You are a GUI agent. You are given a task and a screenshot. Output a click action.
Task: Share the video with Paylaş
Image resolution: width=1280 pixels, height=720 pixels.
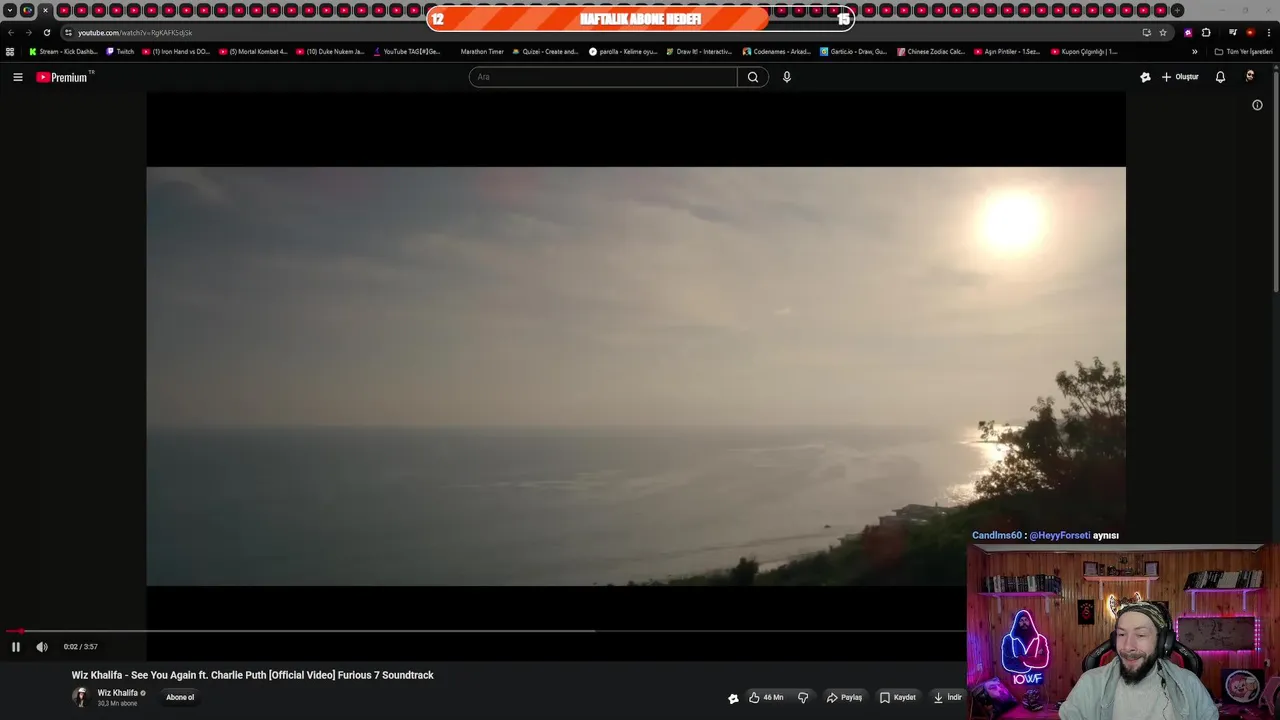(844, 698)
